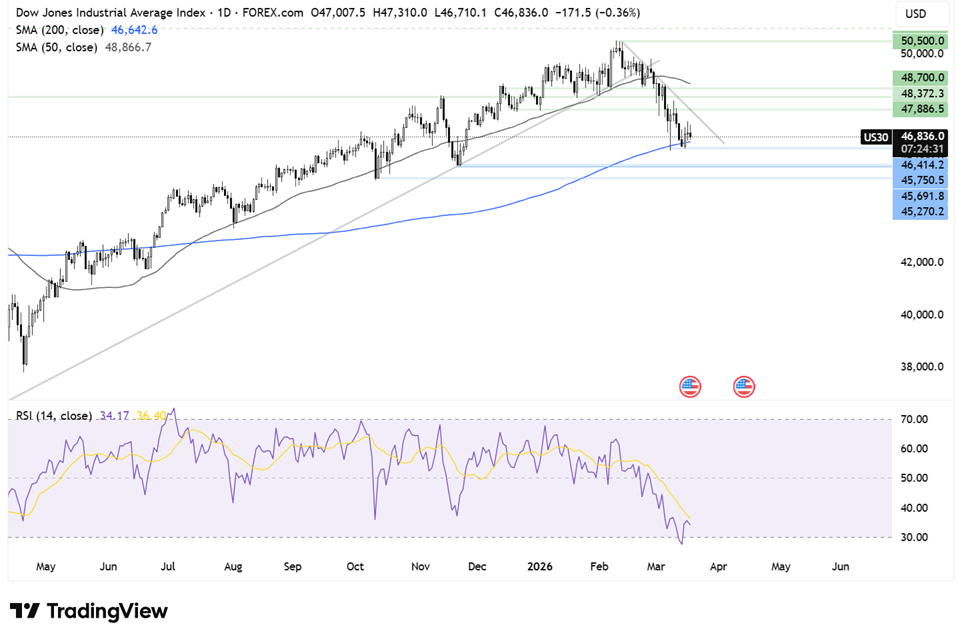Click the 45,691.8 blue price label
Viewport: 964px width, 641px height.
920,197
